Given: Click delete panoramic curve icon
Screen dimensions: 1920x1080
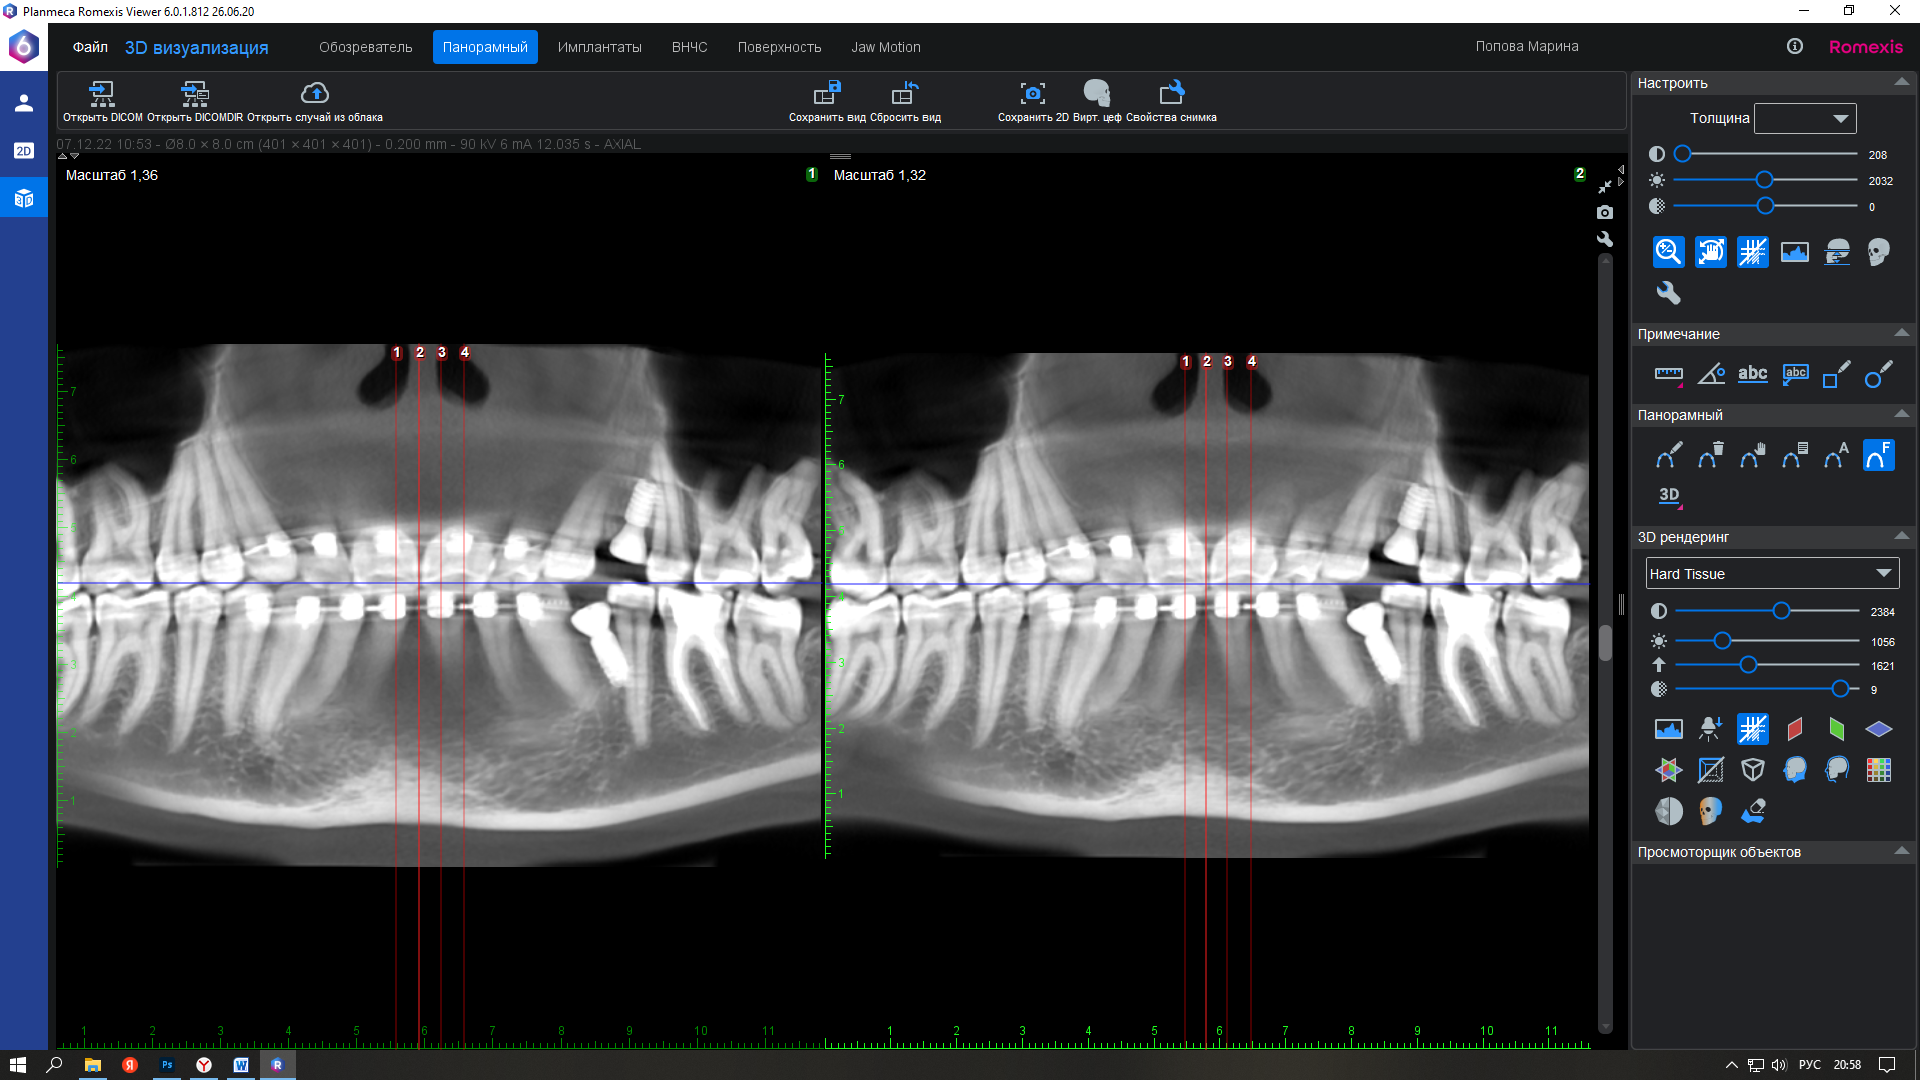Looking at the screenshot, I should click(x=1710, y=455).
